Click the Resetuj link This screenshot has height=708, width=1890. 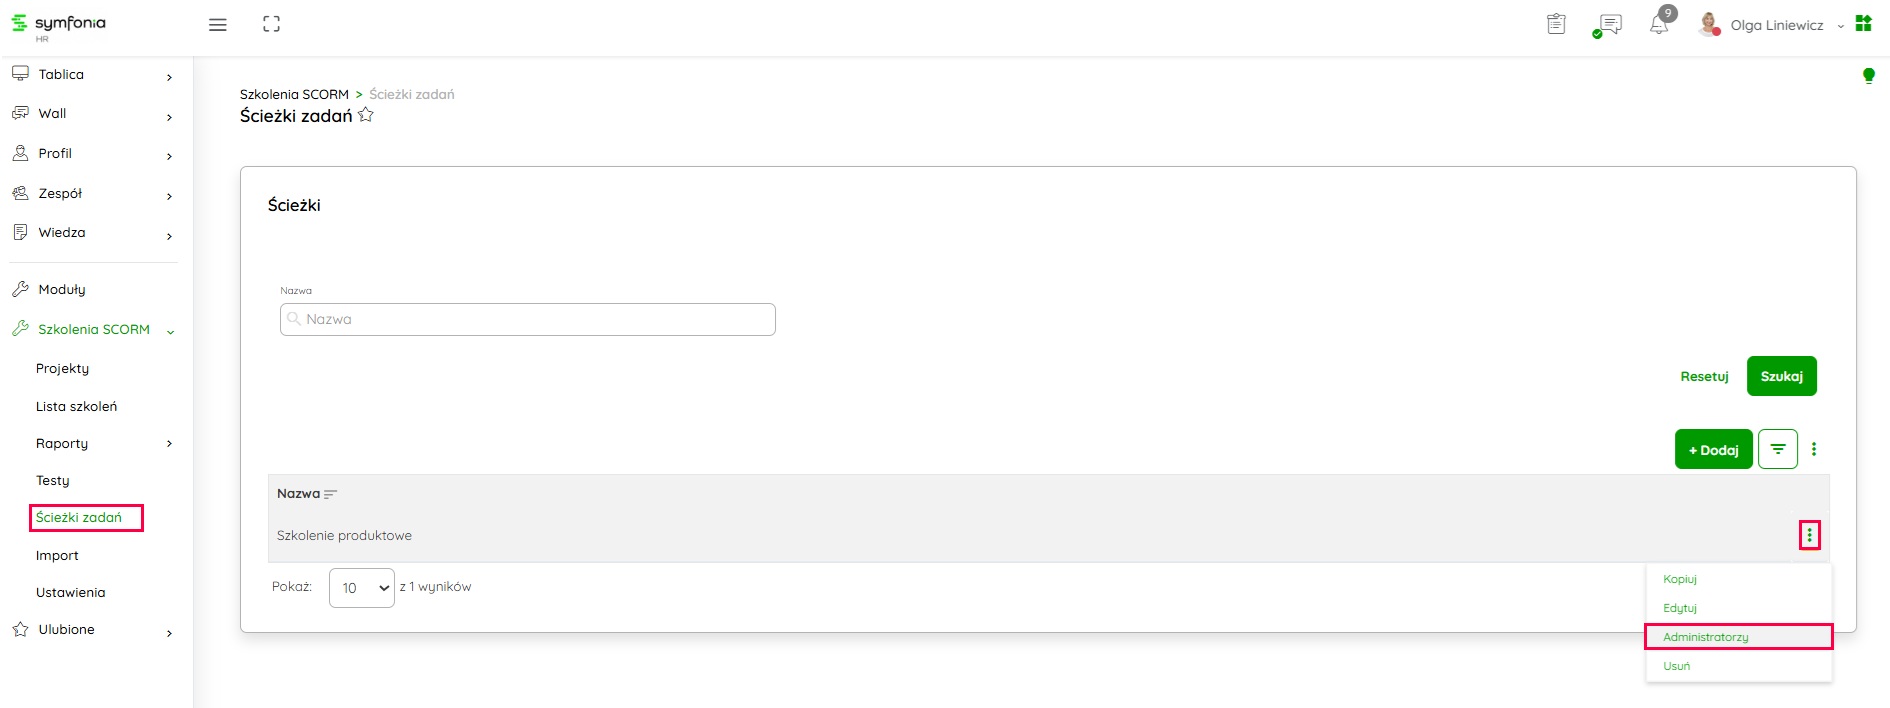click(1704, 376)
